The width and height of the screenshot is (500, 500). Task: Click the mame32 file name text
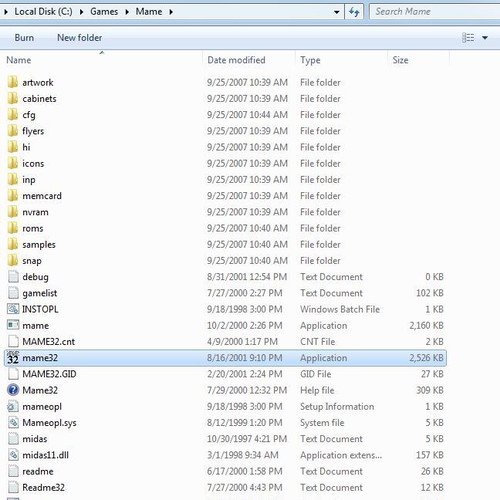(x=40, y=358)
